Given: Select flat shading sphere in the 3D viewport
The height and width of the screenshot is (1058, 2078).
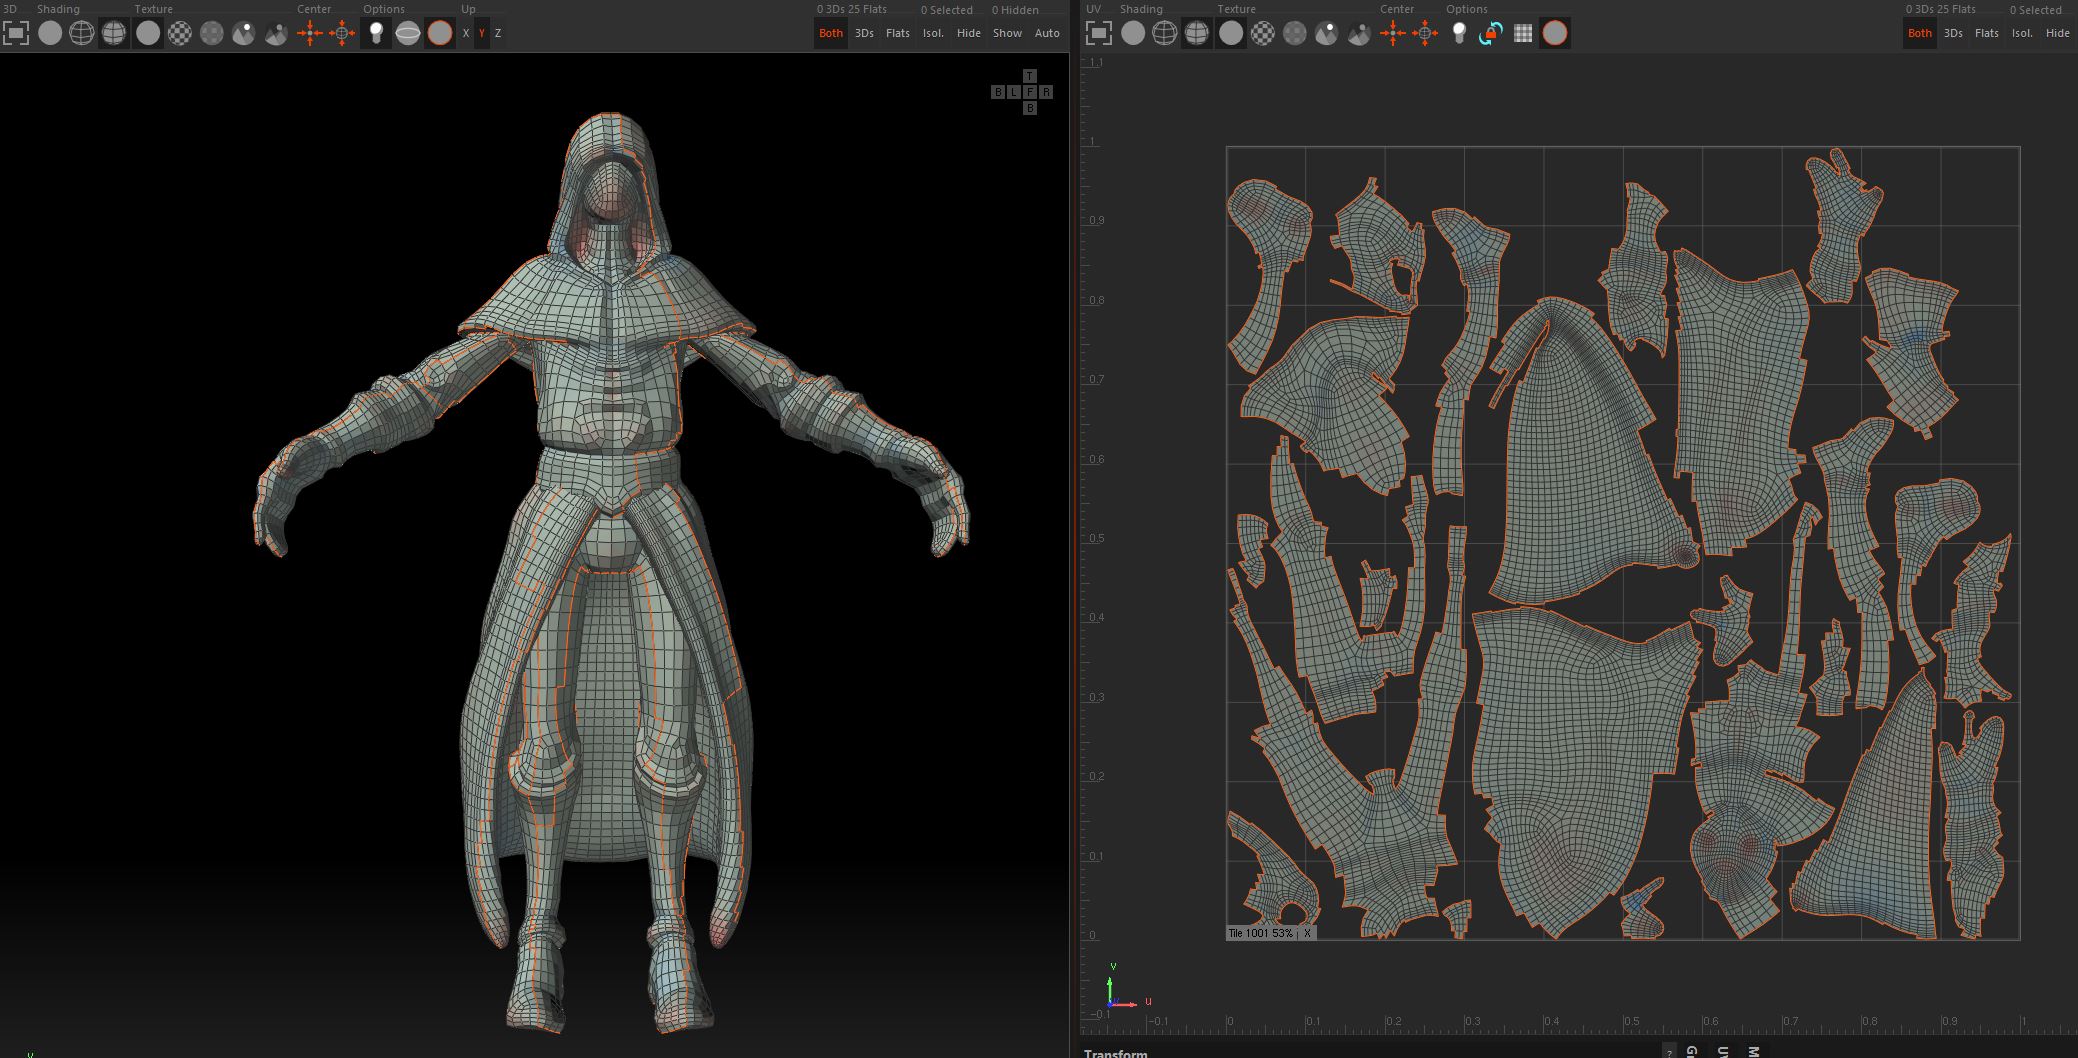Looking at the screenshot, I should click(x=50, y=33).
